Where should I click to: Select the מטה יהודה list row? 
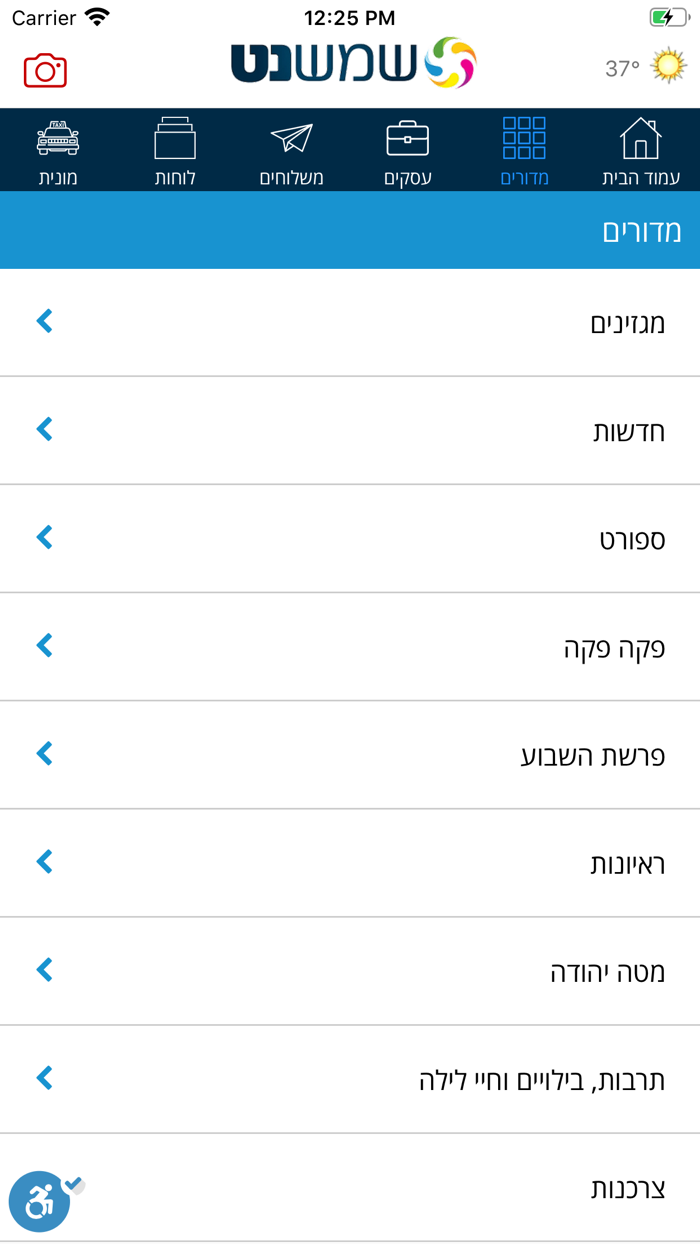(350, 970)
